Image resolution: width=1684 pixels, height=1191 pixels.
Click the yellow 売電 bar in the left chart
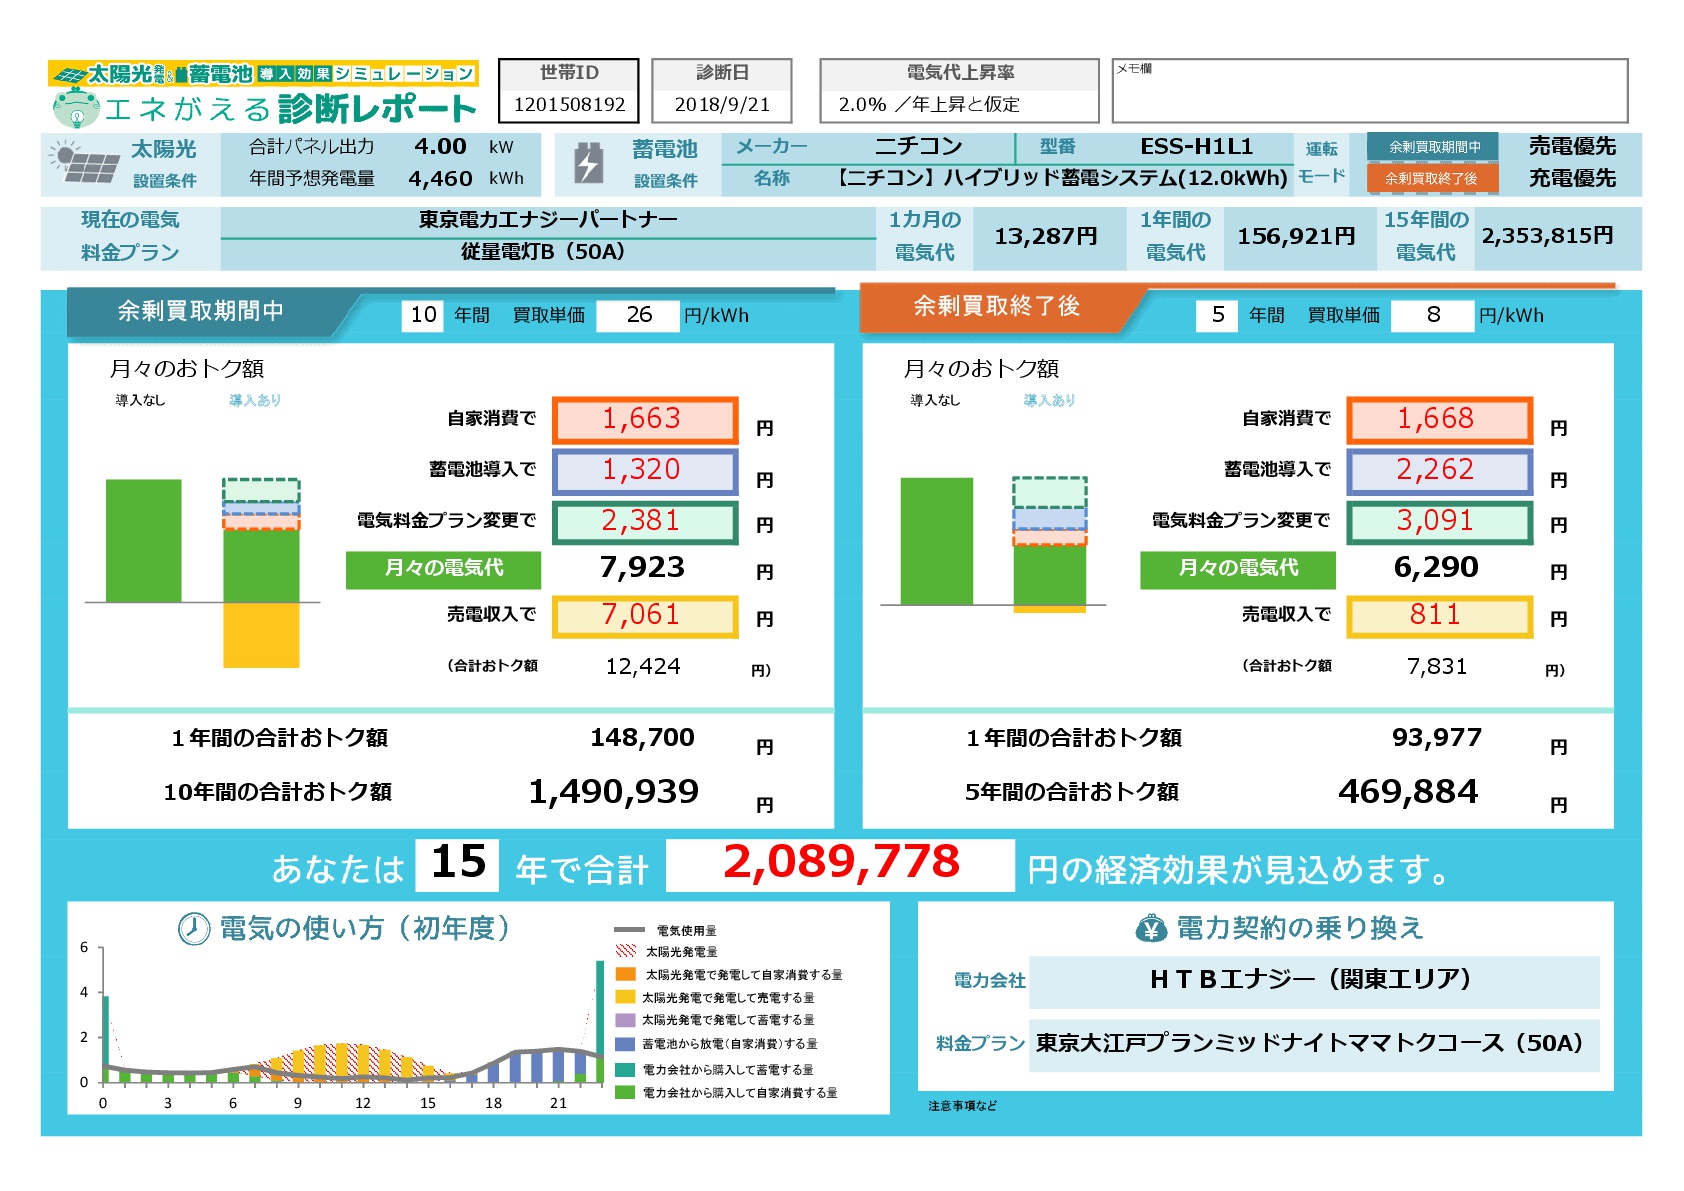point(261,635)
